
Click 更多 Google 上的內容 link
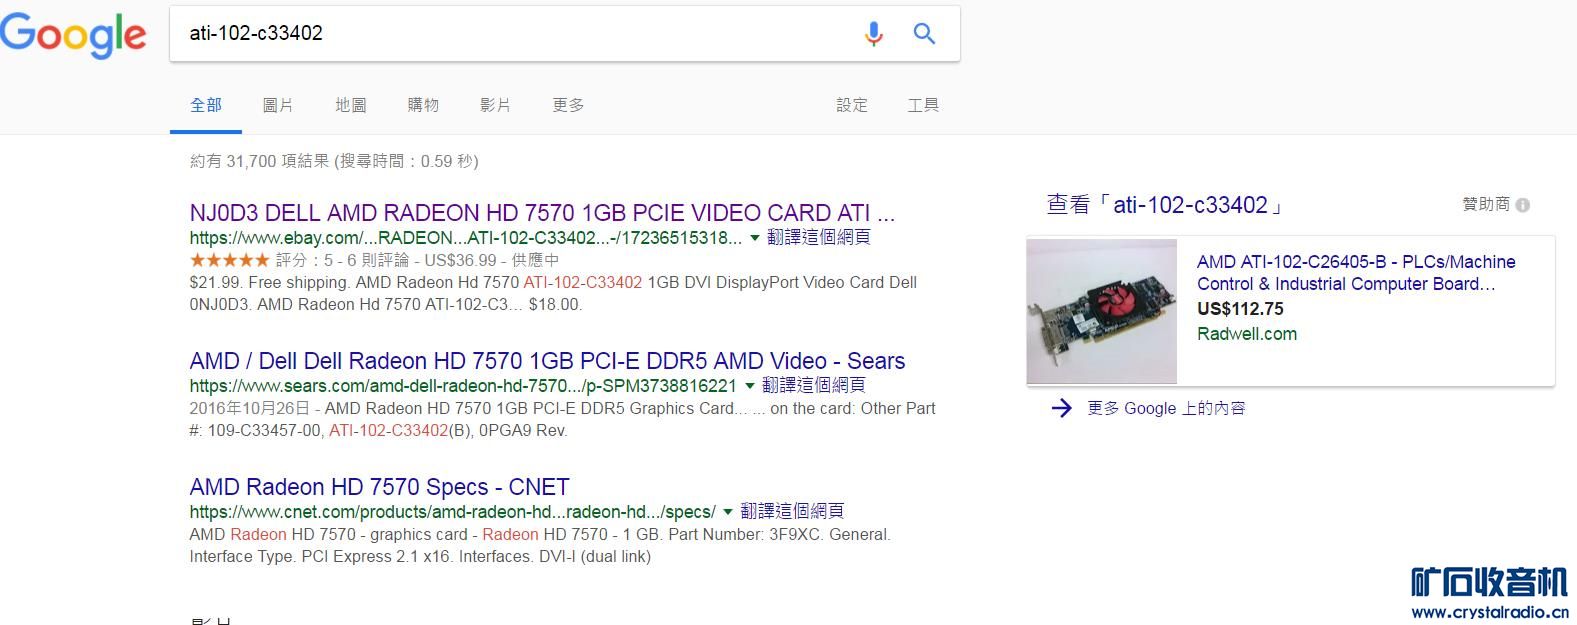coord(1166,408)
